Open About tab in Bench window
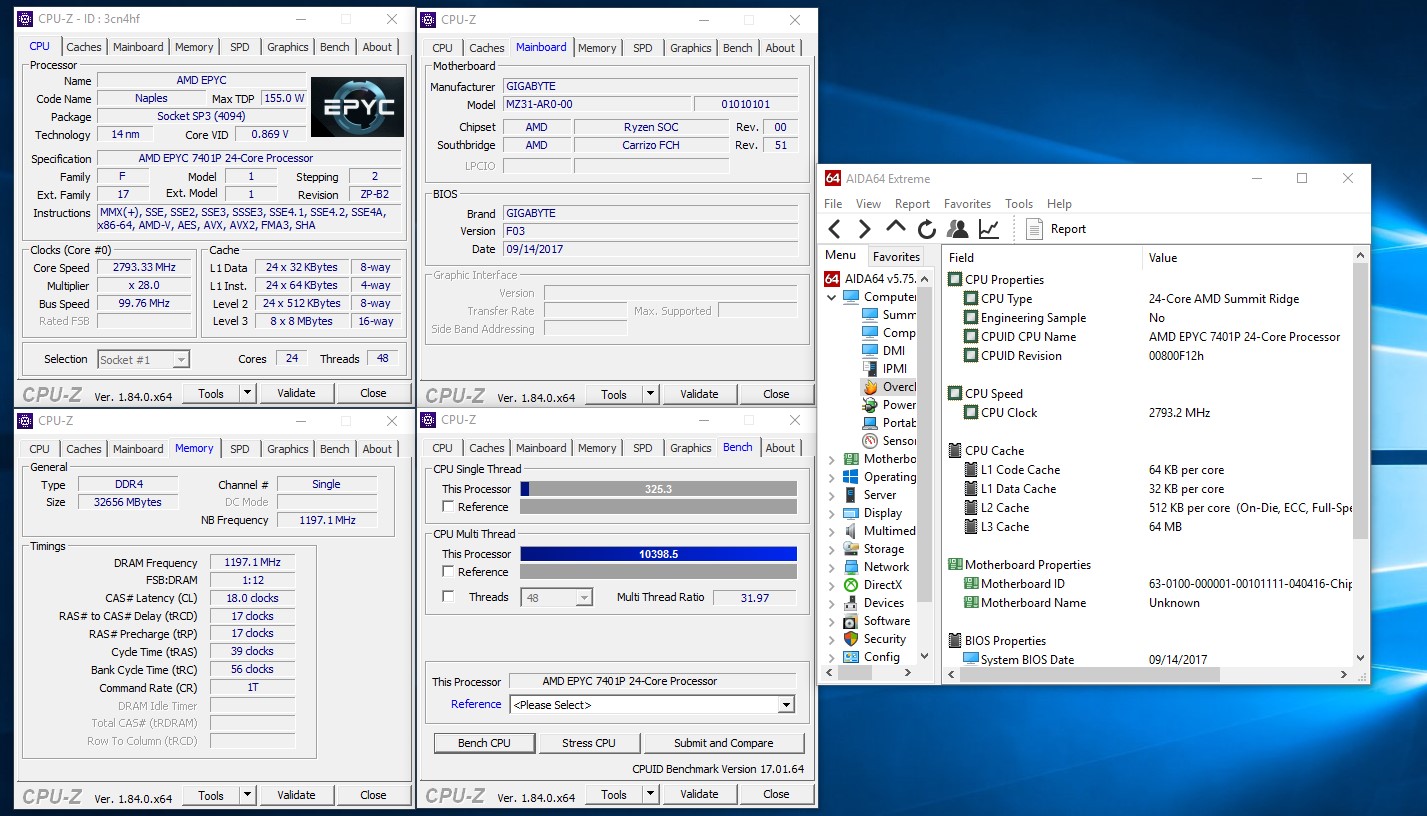The height and width of the screenshot is (816, 1427). (780, 448)
